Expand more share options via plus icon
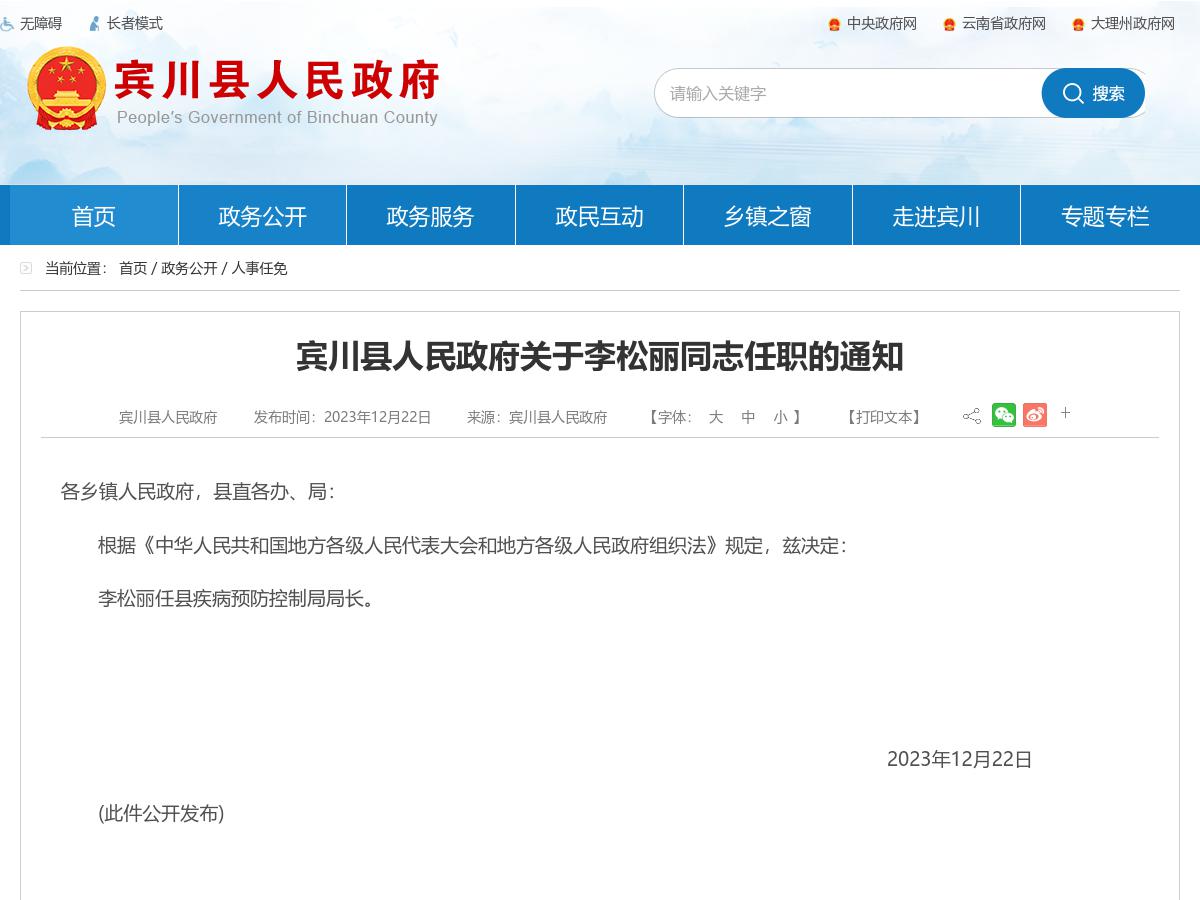Screen dimensions: 1200x900 (x=1065, y=413)
